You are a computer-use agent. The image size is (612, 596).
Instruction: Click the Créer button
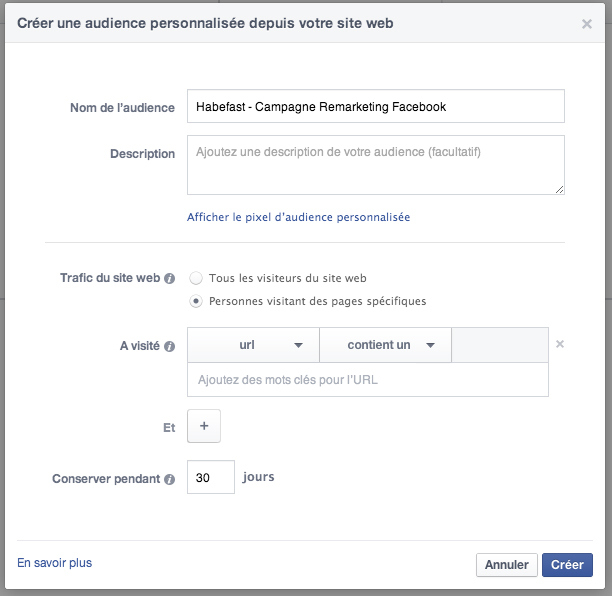coord(567,565)
